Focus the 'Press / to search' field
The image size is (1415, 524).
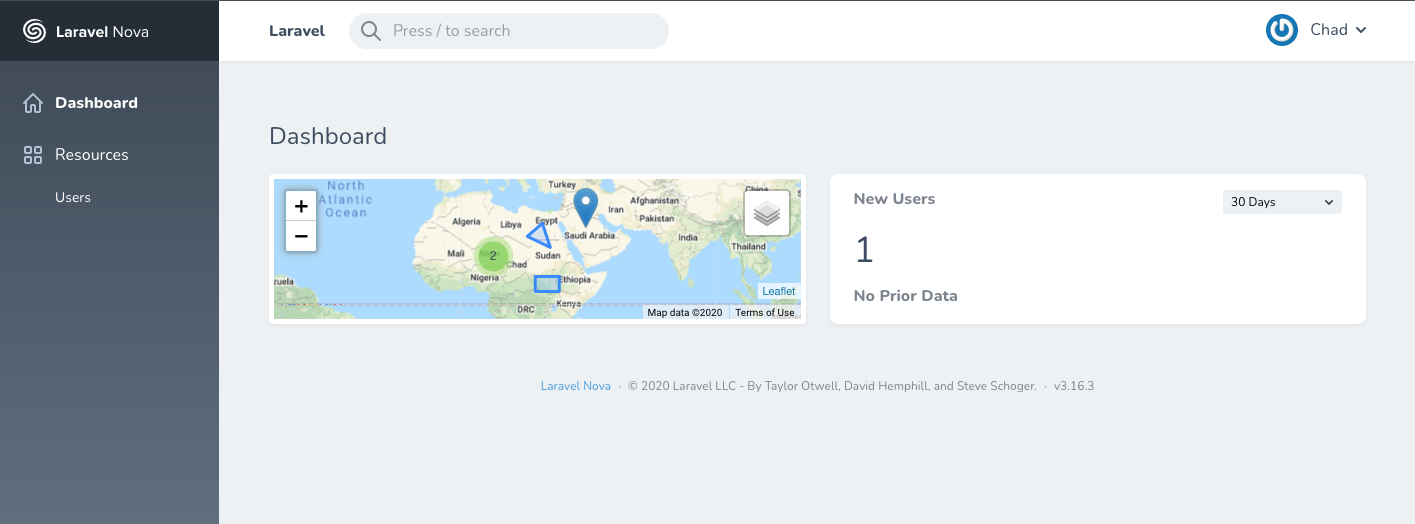[520, 31]
